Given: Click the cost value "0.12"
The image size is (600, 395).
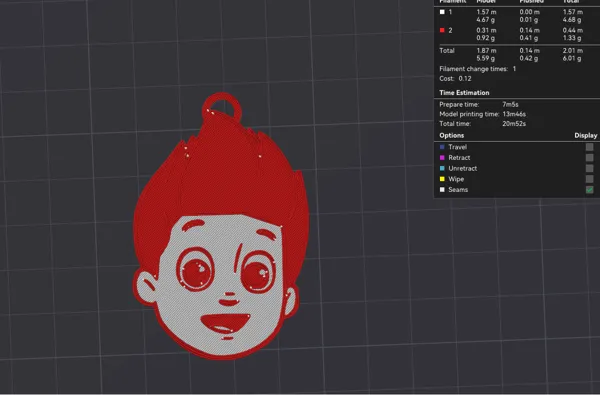Looking at the screenshot, I should pyautogui.click(x=465, y=78).
